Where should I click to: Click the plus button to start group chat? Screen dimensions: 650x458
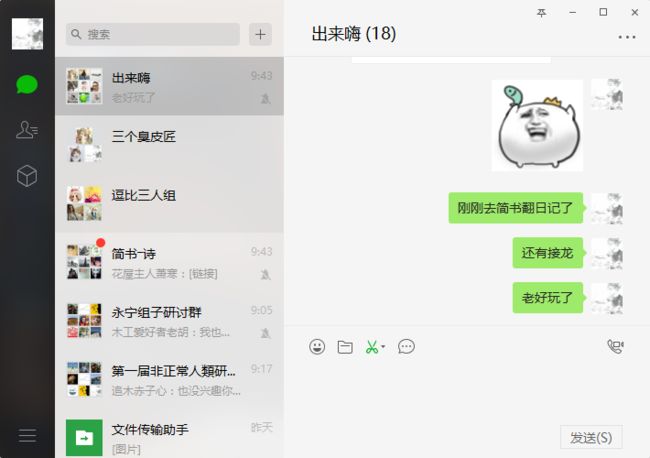click(x=260, y=34)
